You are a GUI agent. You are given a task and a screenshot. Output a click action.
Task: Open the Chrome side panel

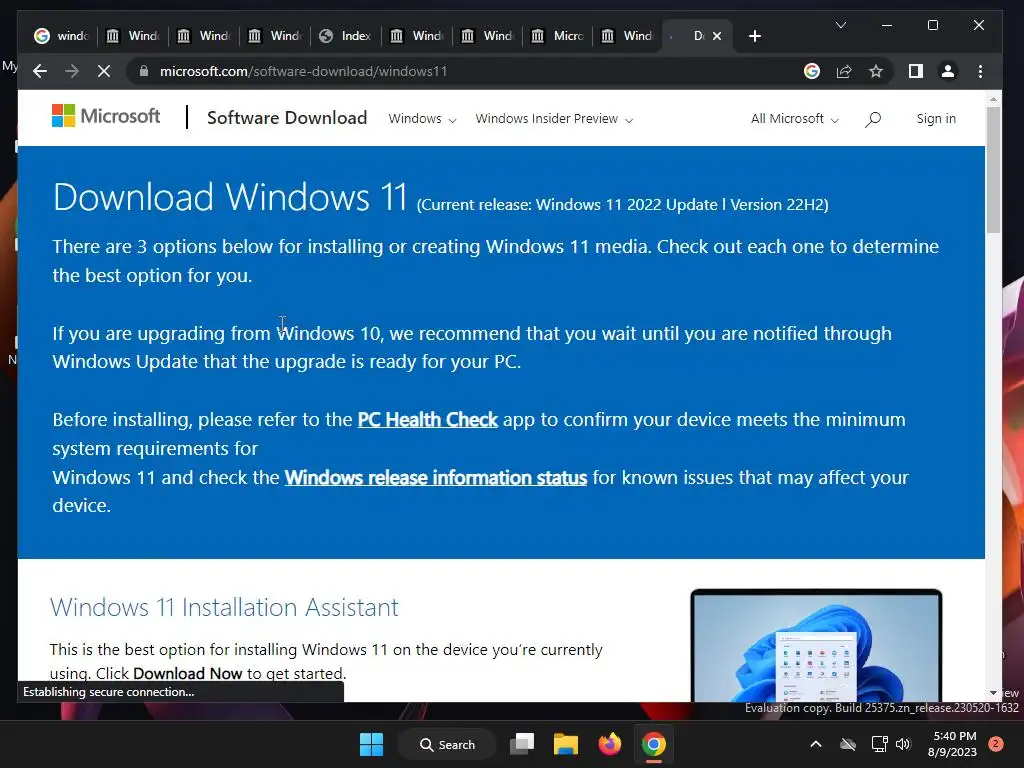pos(916,71)
